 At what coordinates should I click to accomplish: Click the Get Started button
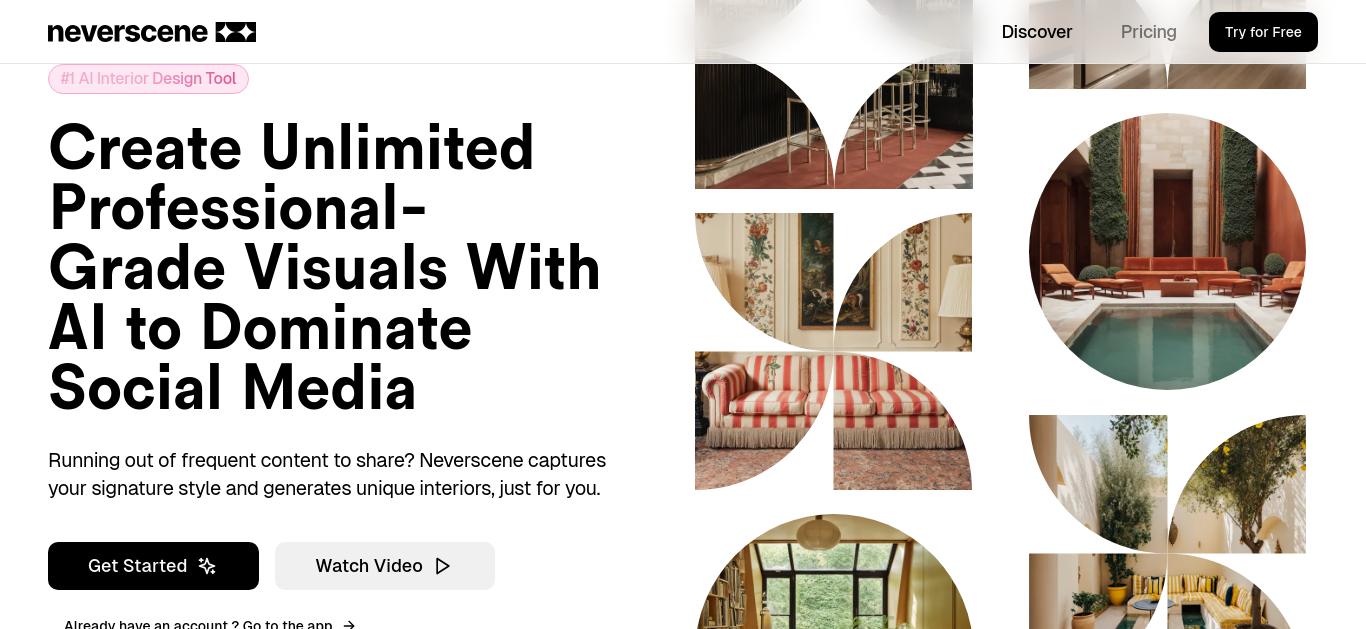(153, 566)
